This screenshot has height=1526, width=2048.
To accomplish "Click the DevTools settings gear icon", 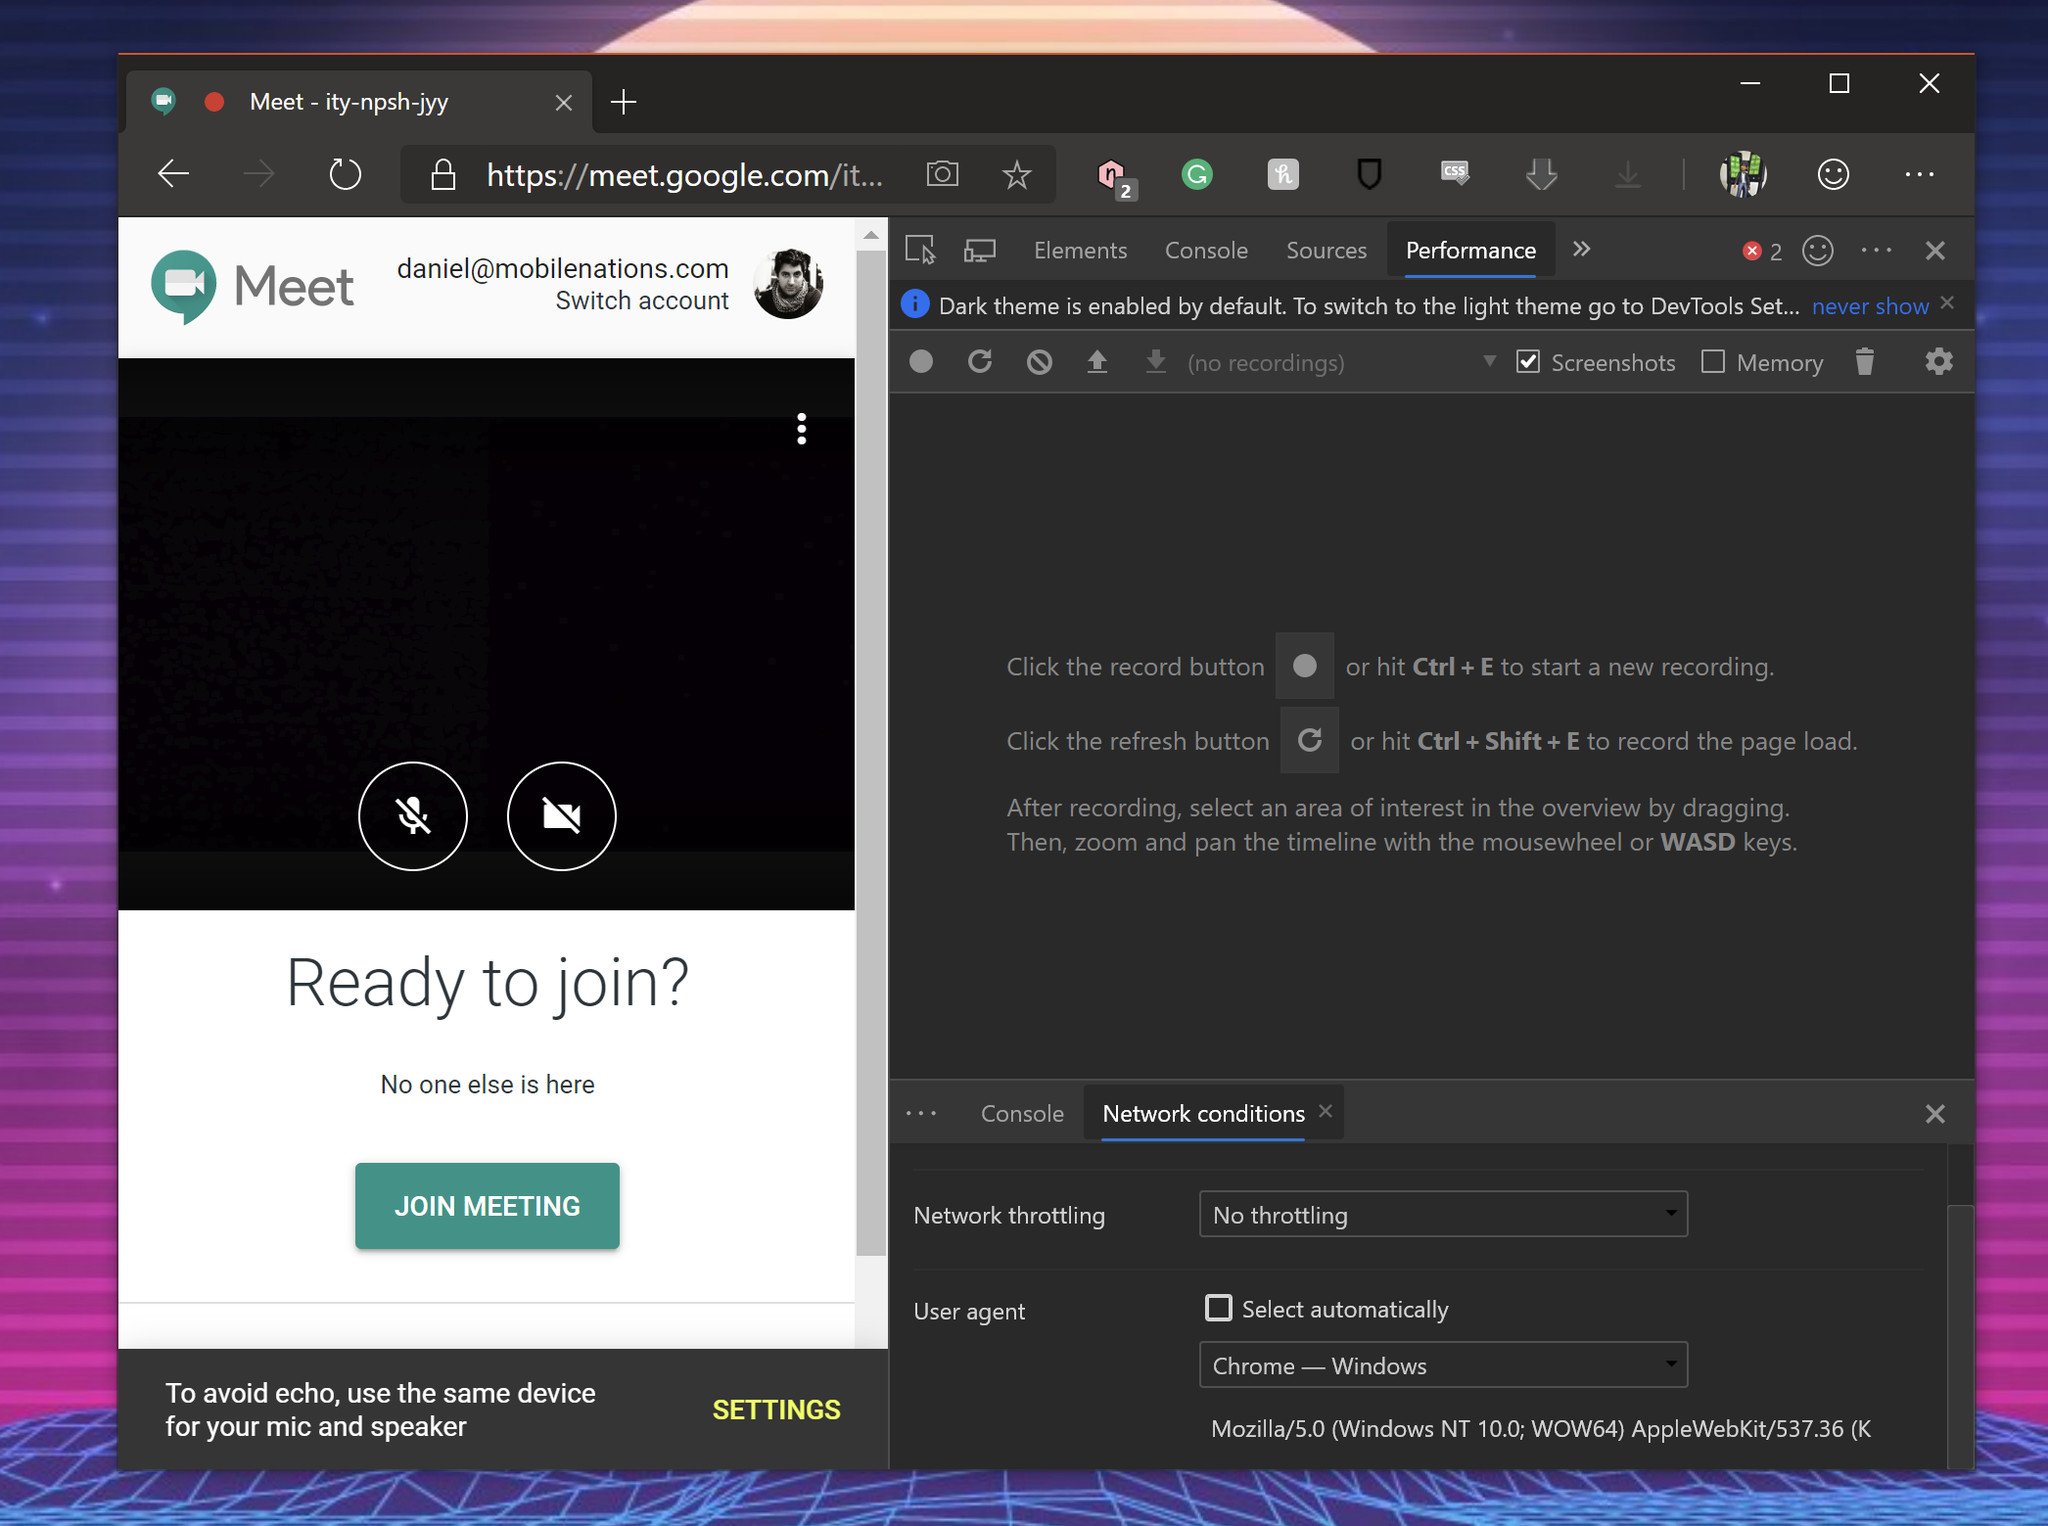I will (x=1939, y=361).
